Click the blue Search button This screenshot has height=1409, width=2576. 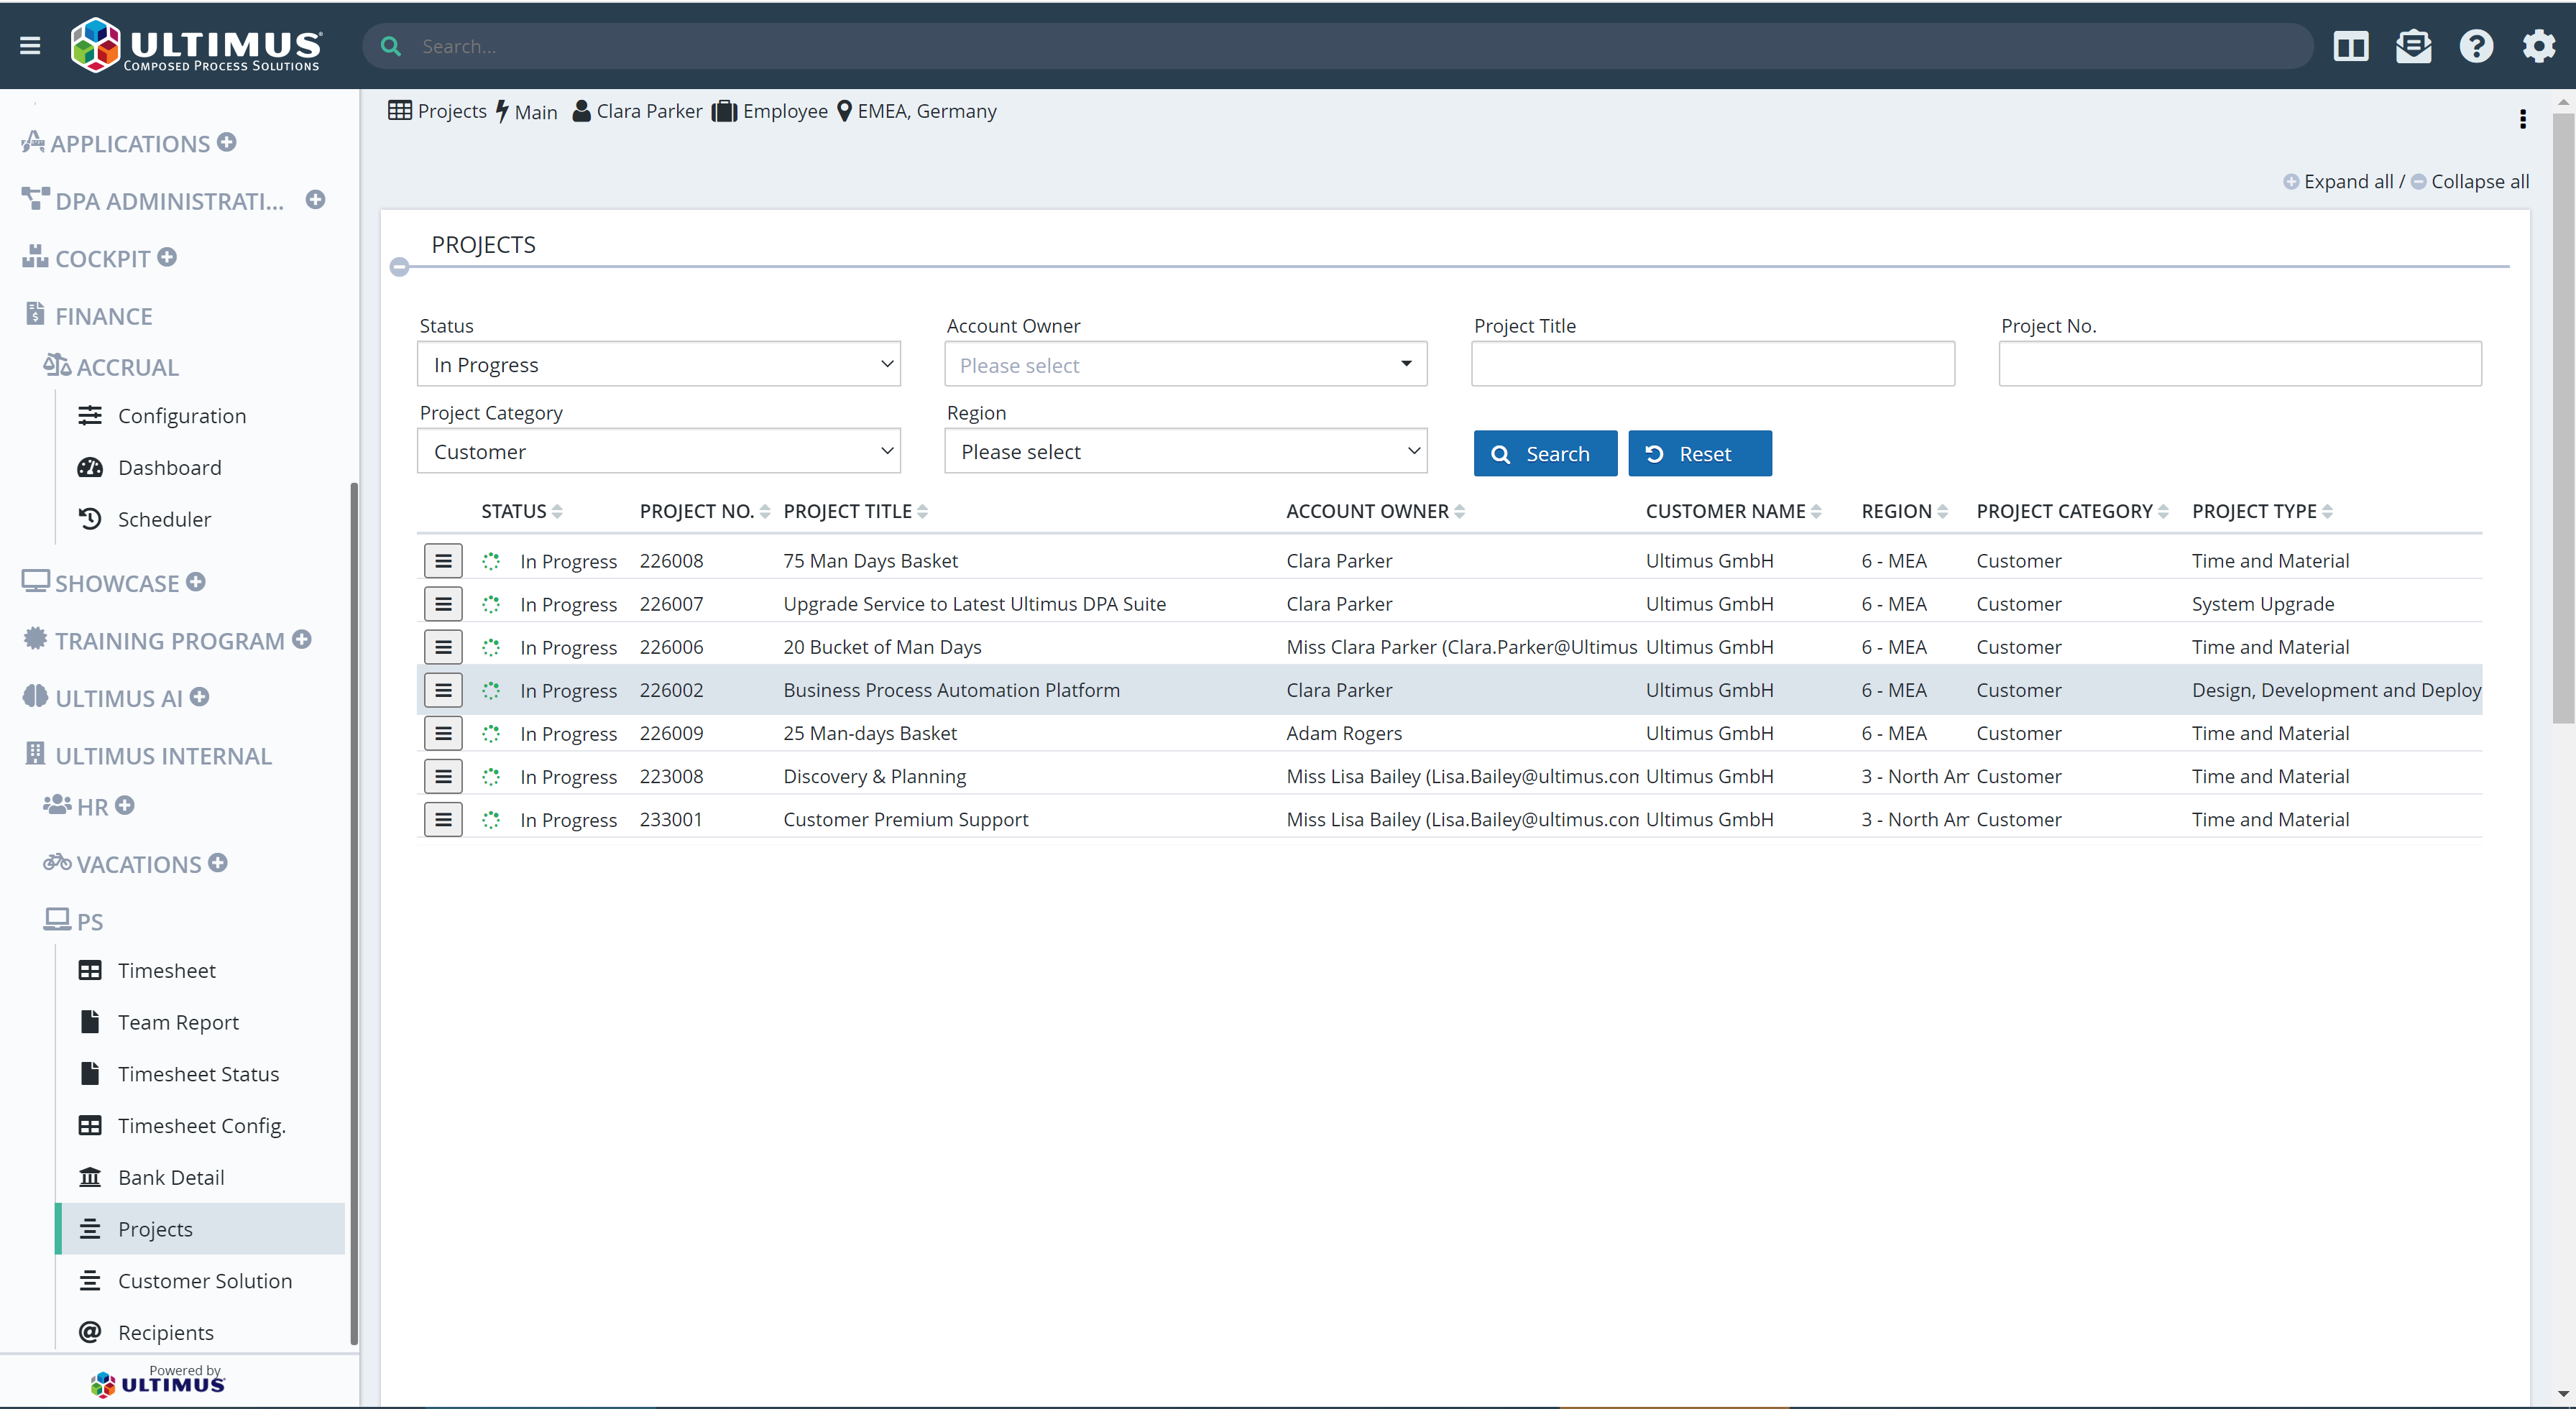(1544, 454)
